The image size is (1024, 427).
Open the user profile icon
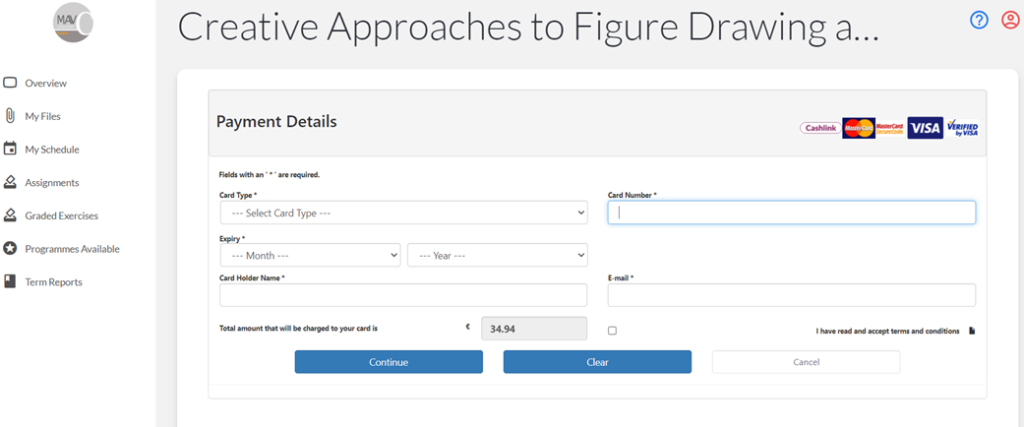point(1009,20)
